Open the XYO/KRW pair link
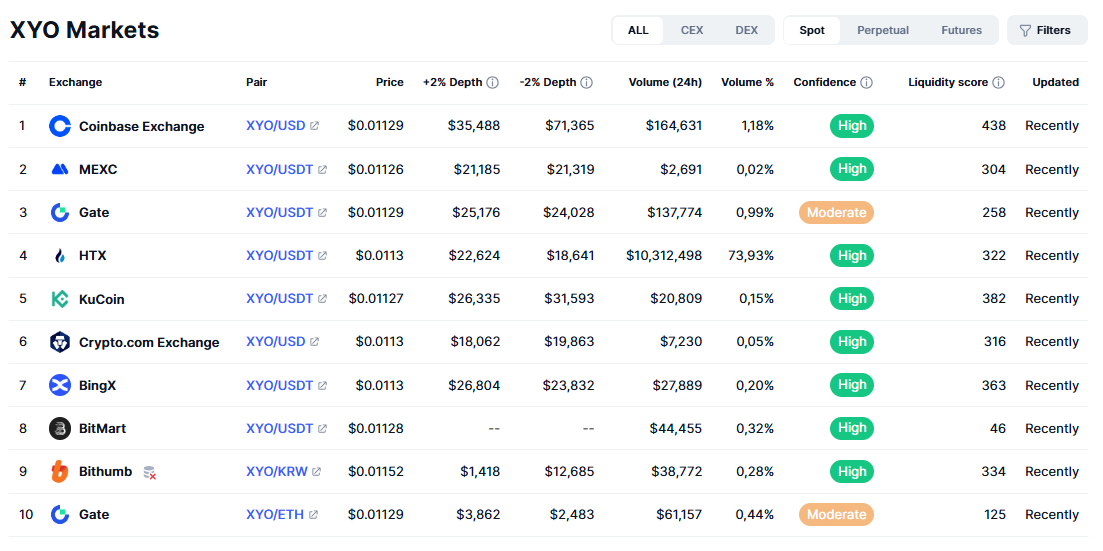Viewport: 1103px width, 551px height. click(276, 471)
